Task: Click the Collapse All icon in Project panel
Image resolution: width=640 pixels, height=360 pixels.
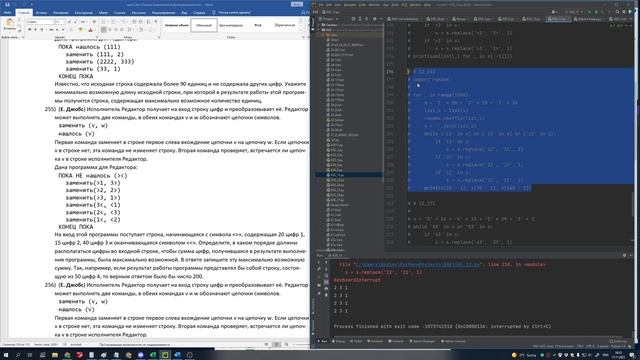Action: coord(366,19)
